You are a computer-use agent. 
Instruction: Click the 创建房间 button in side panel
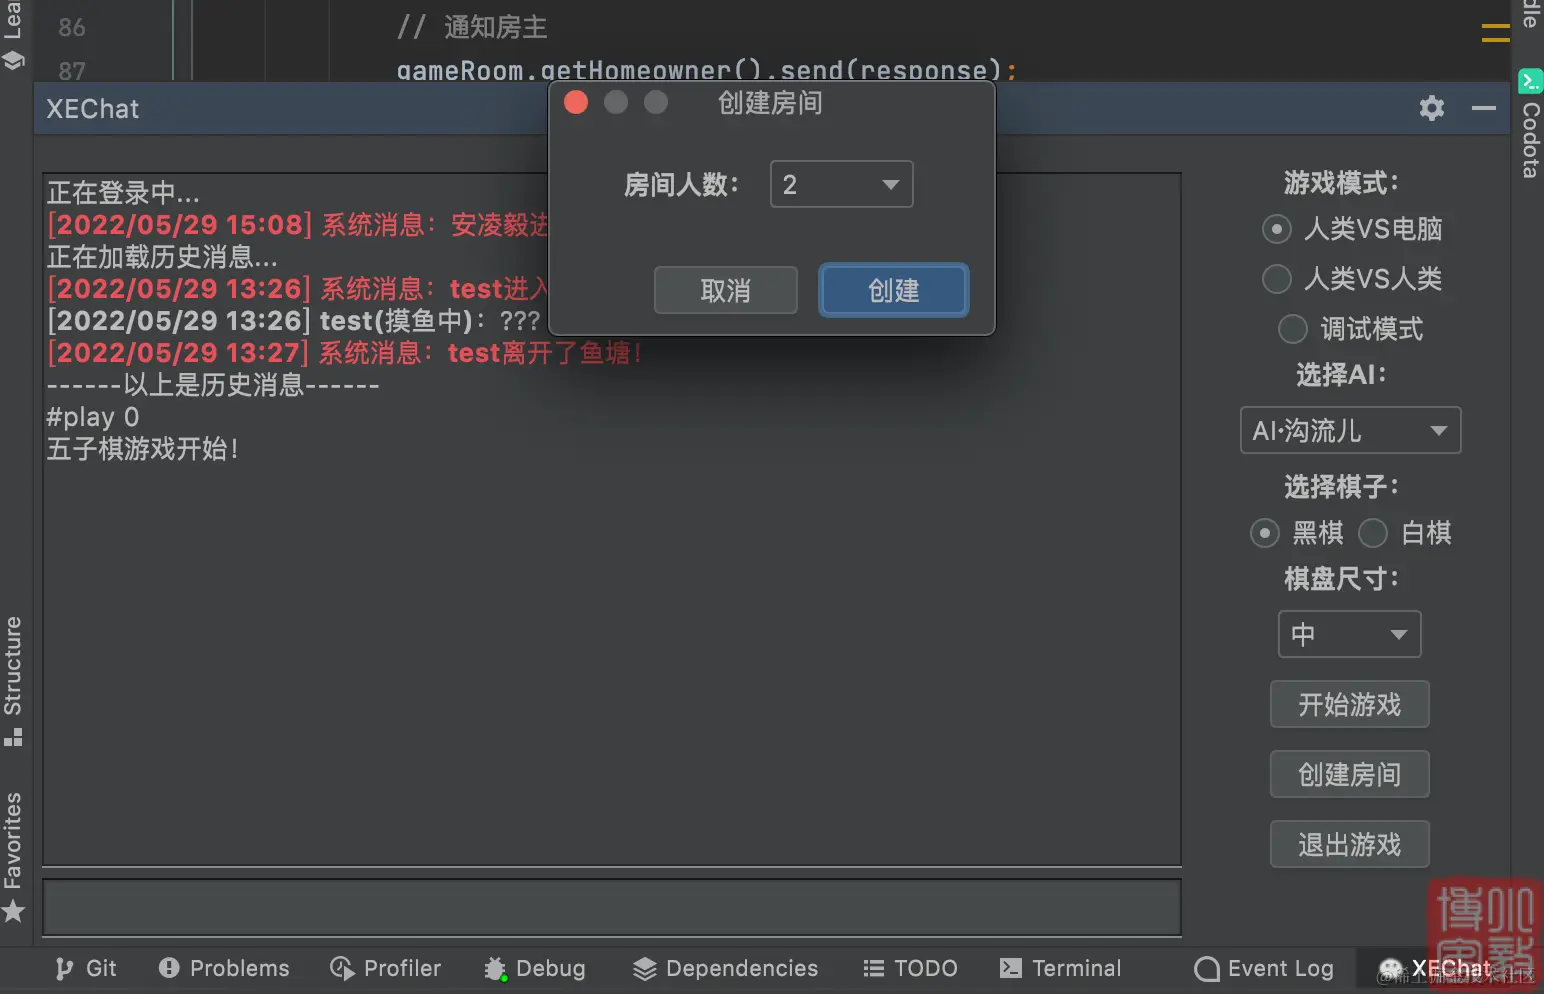1349,775
